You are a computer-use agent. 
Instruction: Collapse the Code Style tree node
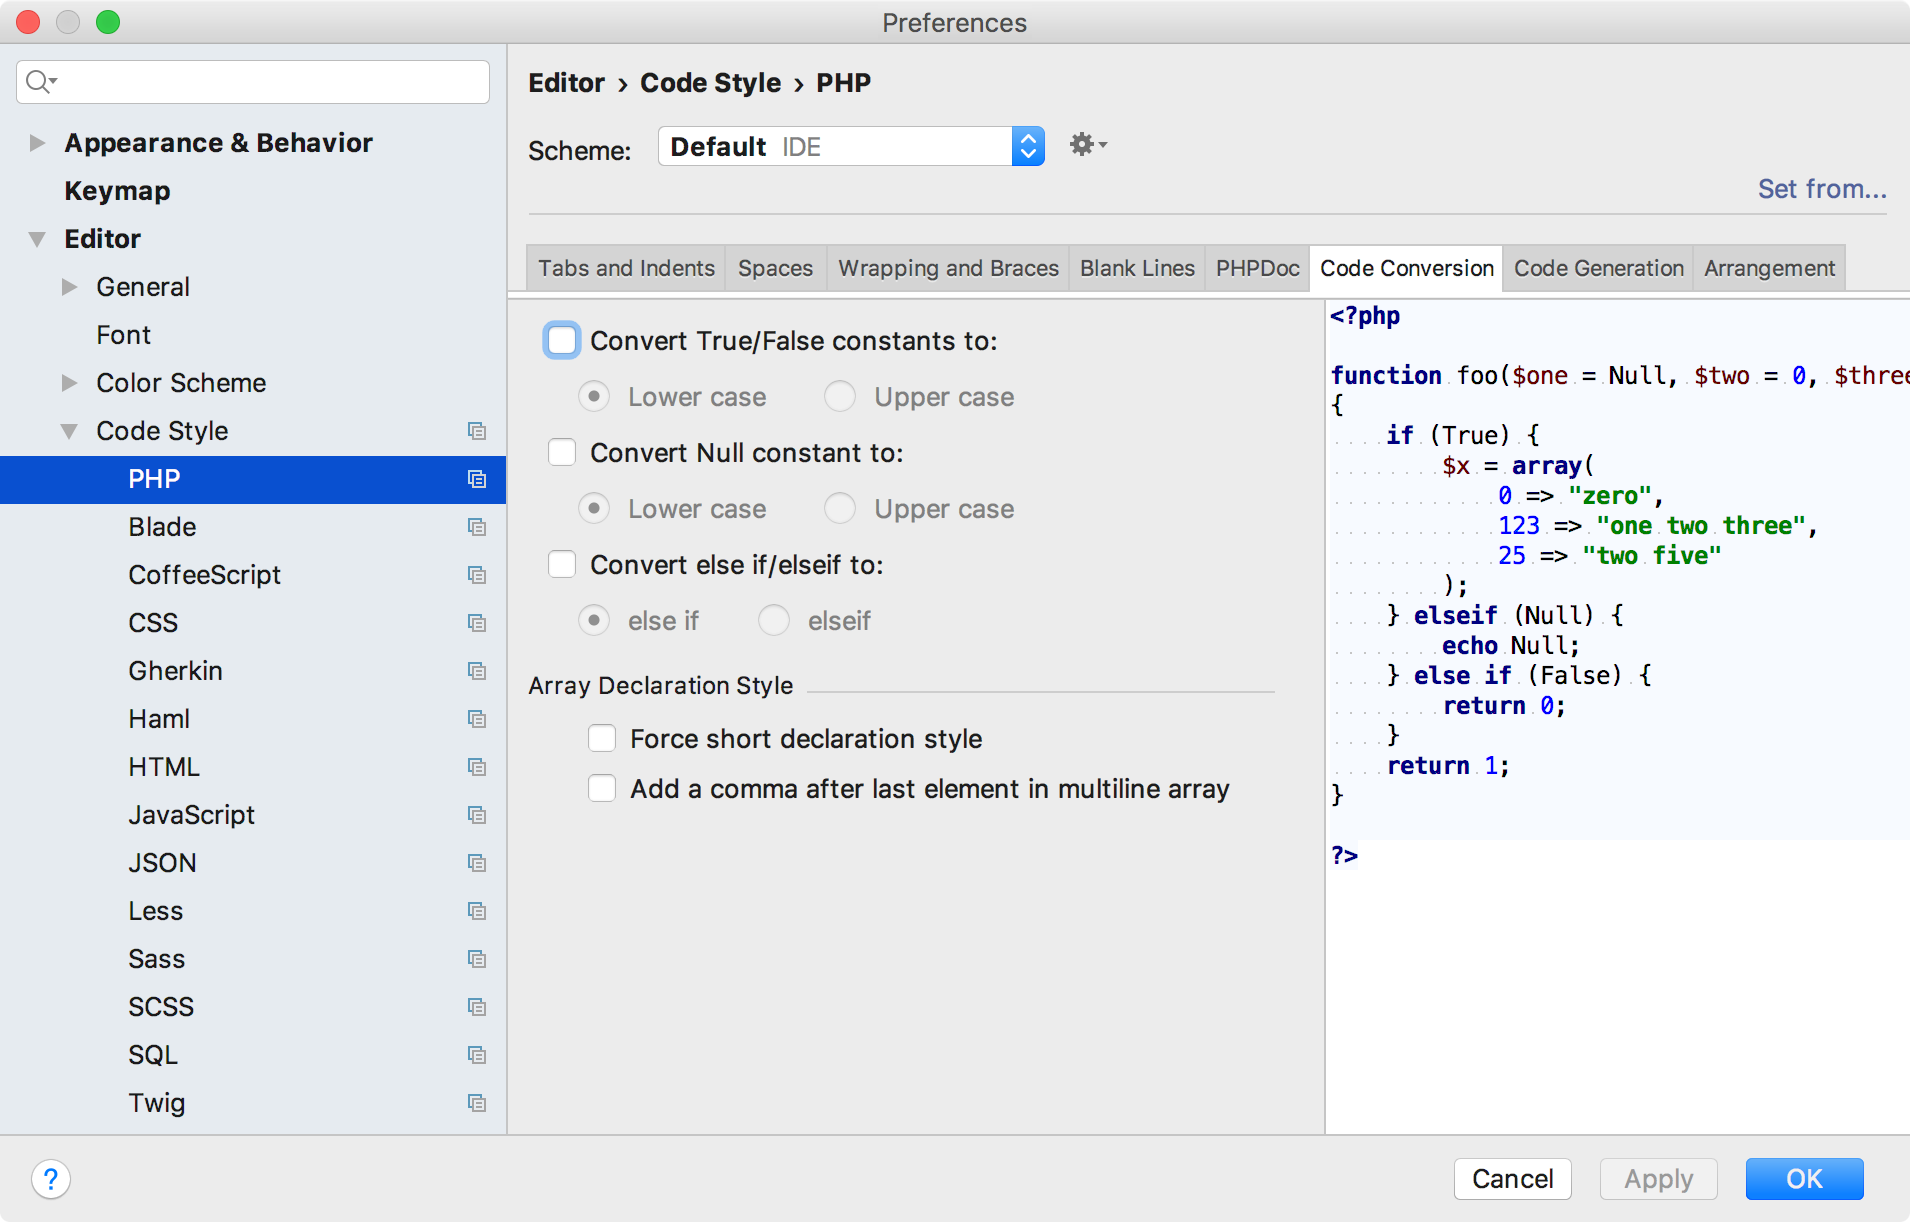click(68, 430)
